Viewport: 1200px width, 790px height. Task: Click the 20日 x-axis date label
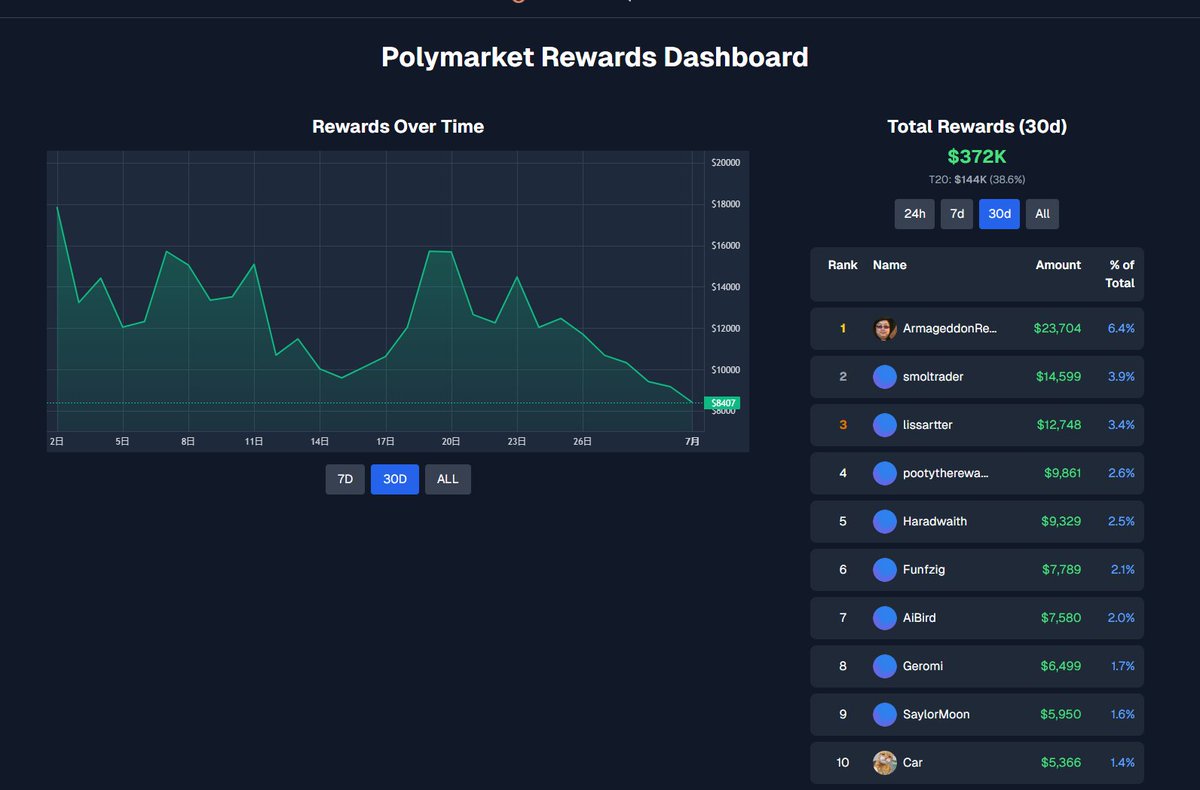(451, 441)
